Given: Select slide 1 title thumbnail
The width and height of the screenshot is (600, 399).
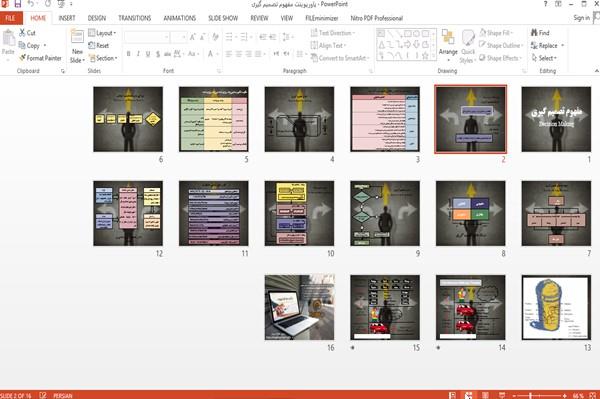Looking at the screenshot, I should (556, 119).
